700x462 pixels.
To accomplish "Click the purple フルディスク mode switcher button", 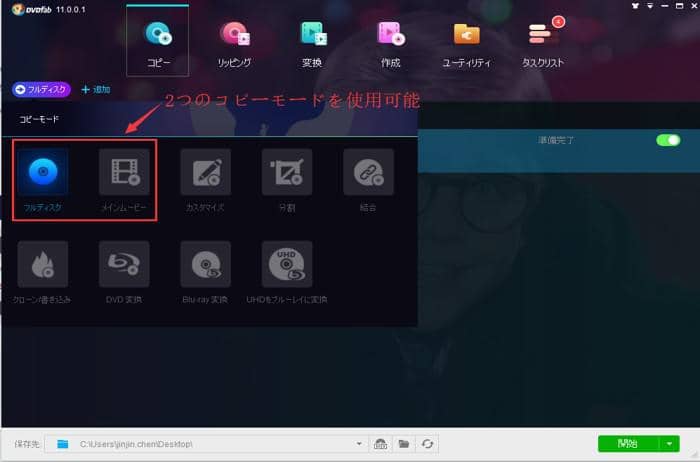I will coord(41,90).
